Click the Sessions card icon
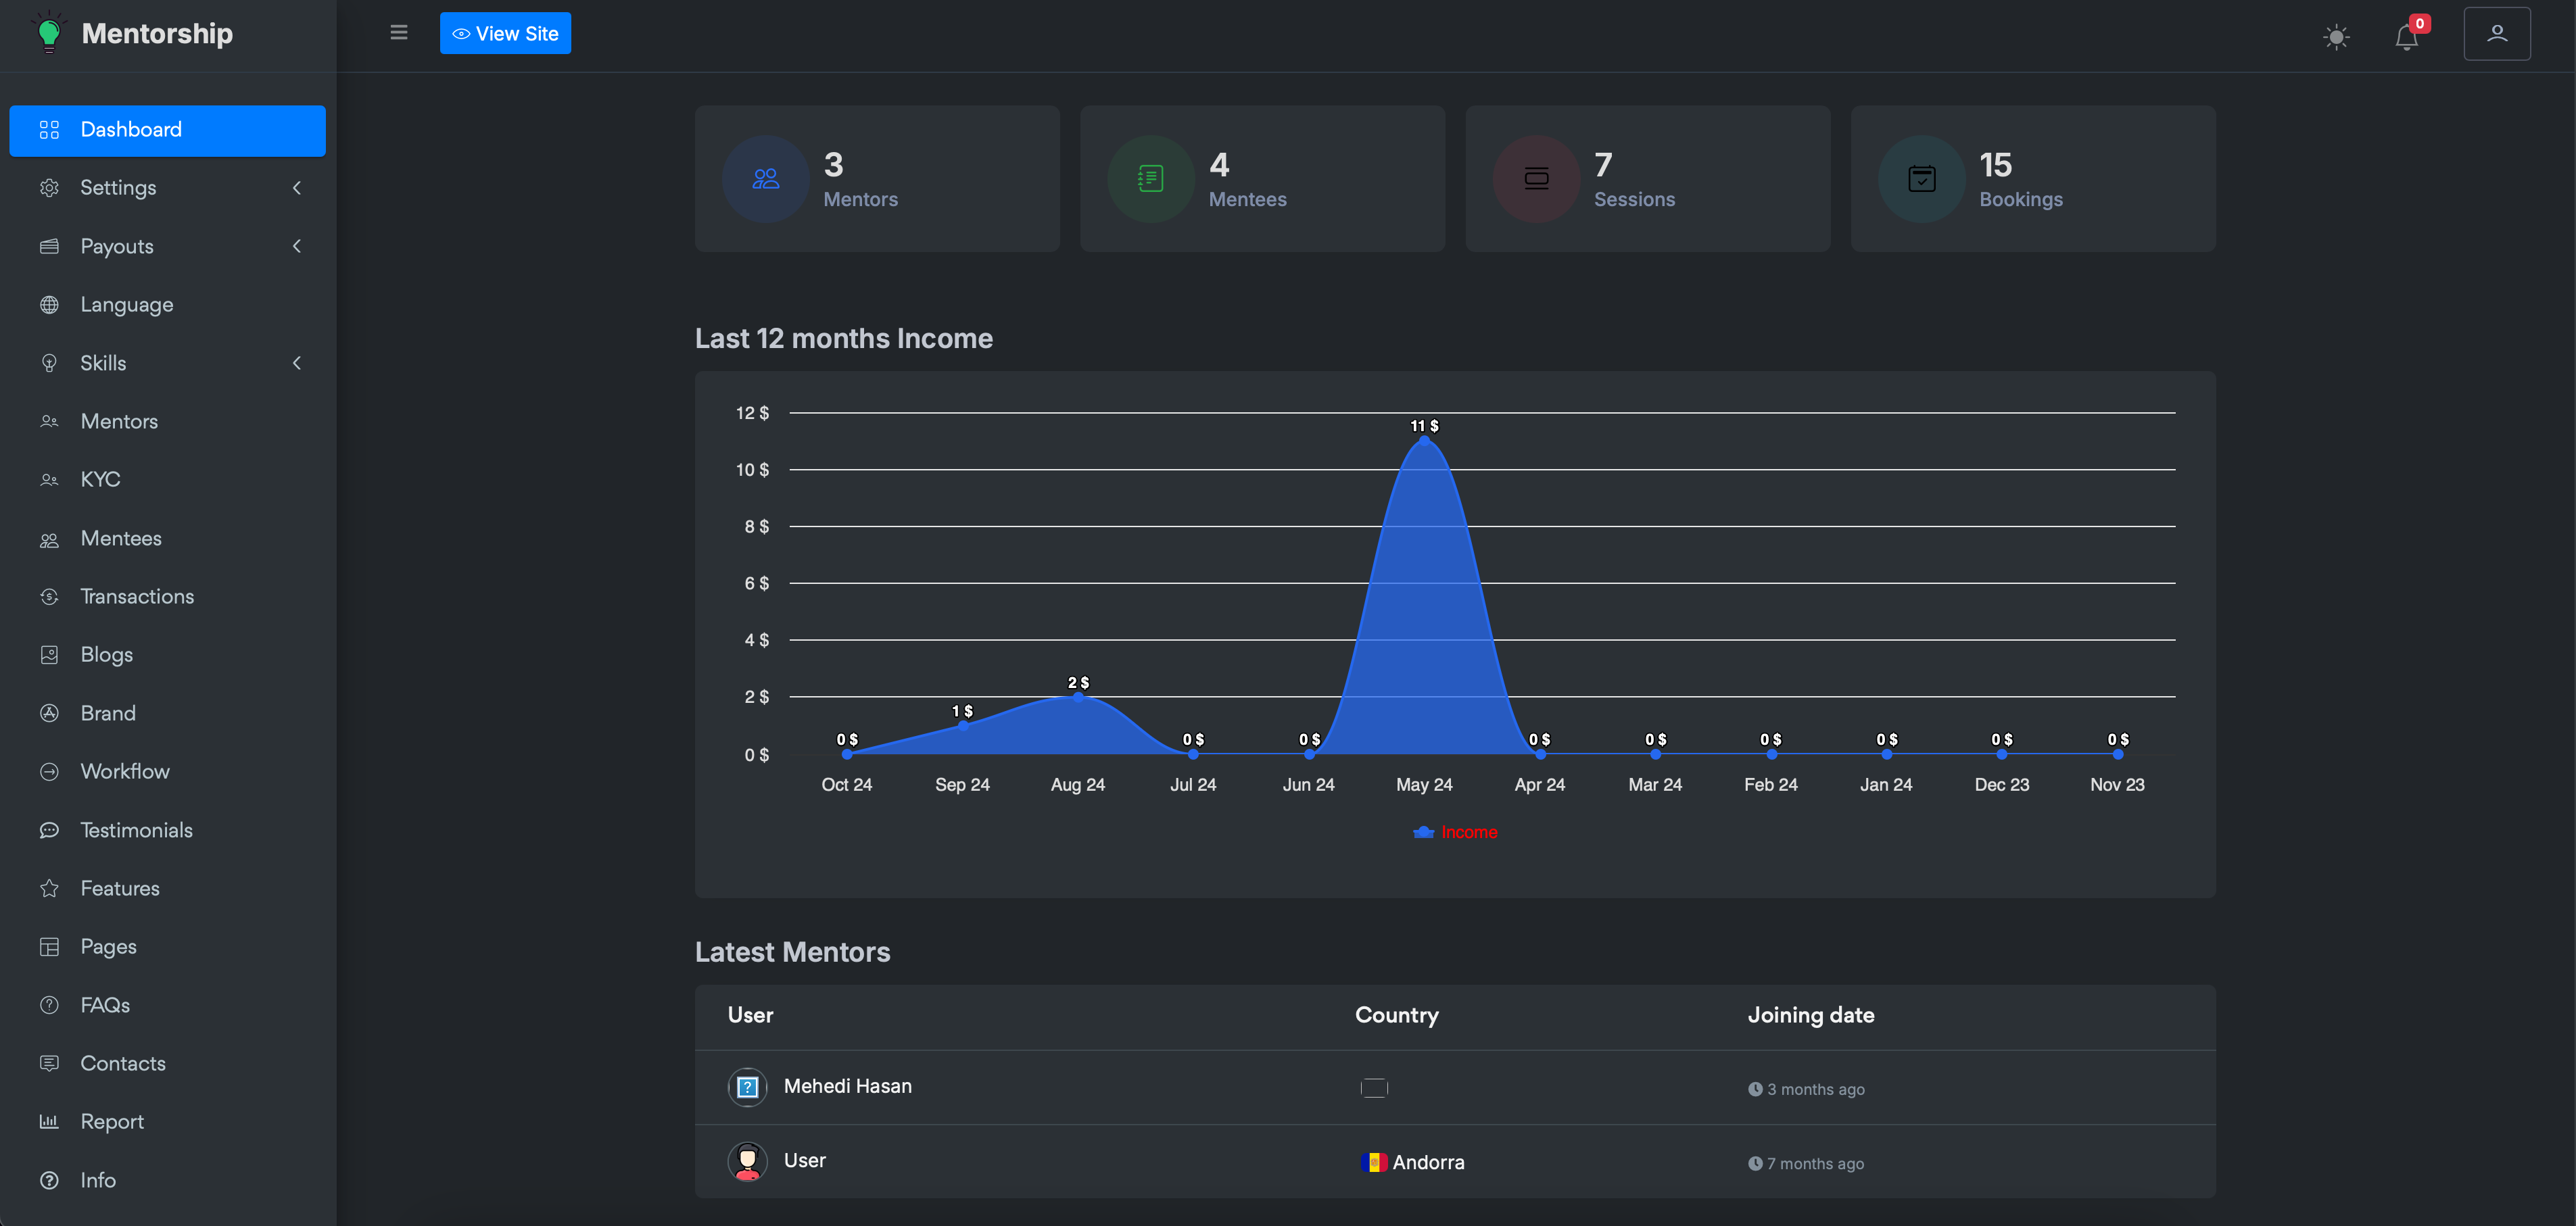Image resolution: width=2576 pixels, height=1226 pixels. click(x=1536, y=179)
